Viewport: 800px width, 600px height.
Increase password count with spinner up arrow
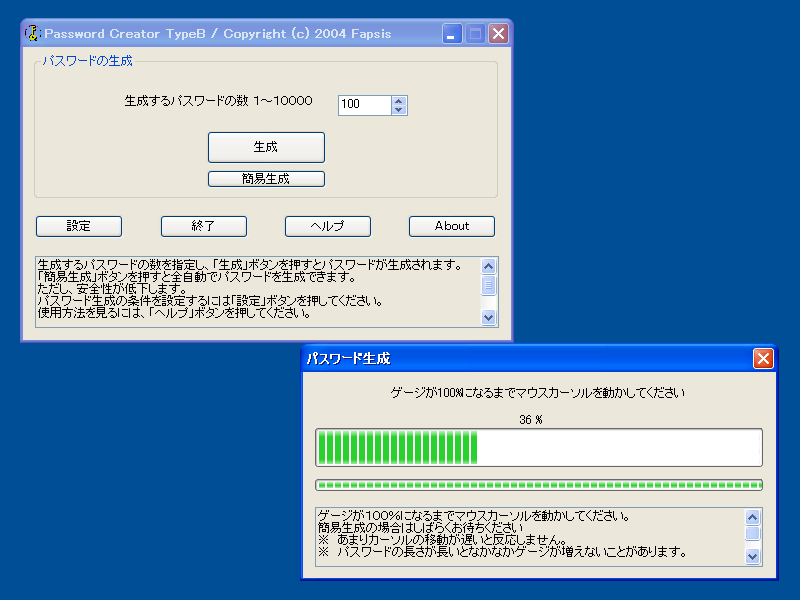[x=399, y=100]
